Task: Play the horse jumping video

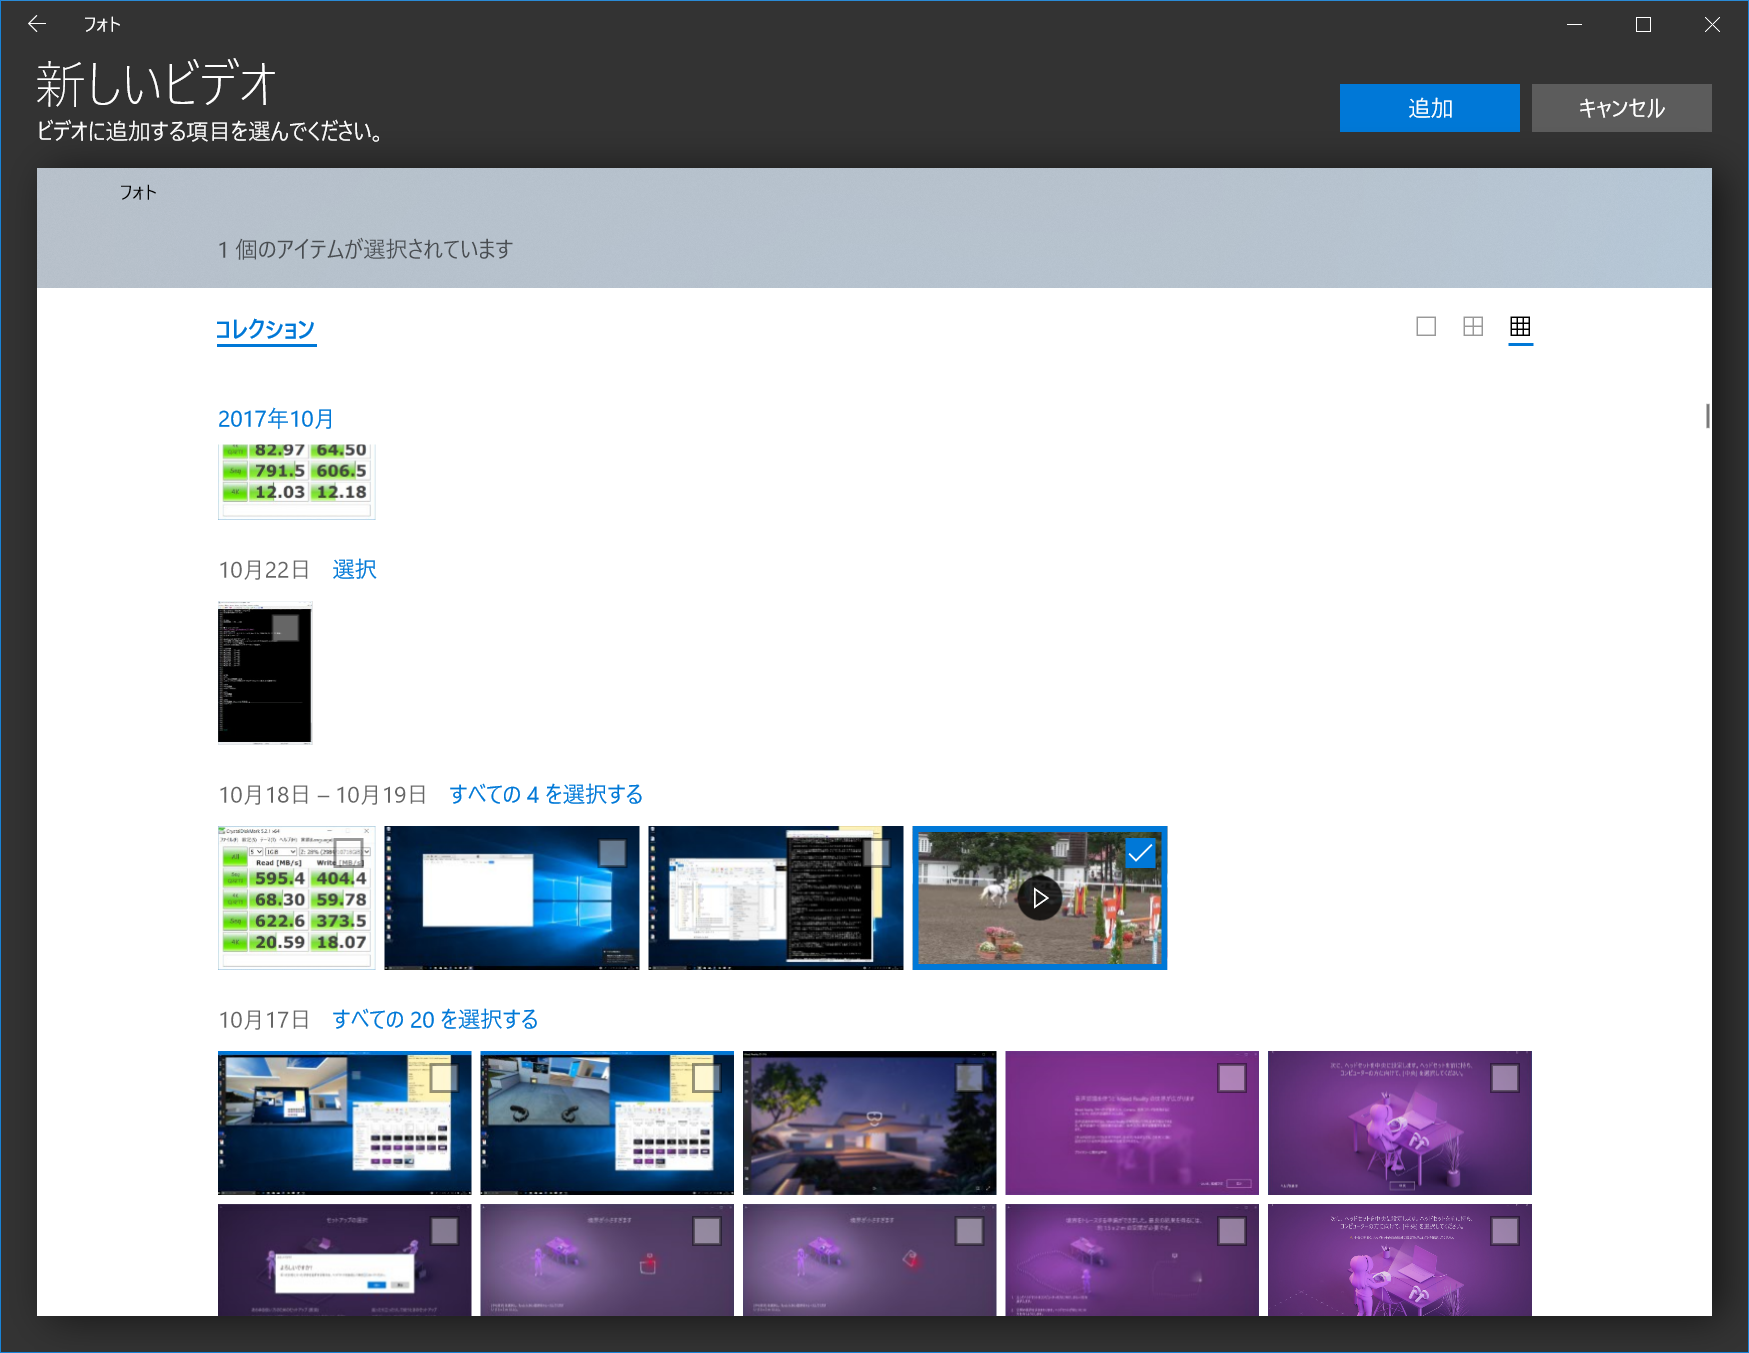Action: [x=1040, y=898]
